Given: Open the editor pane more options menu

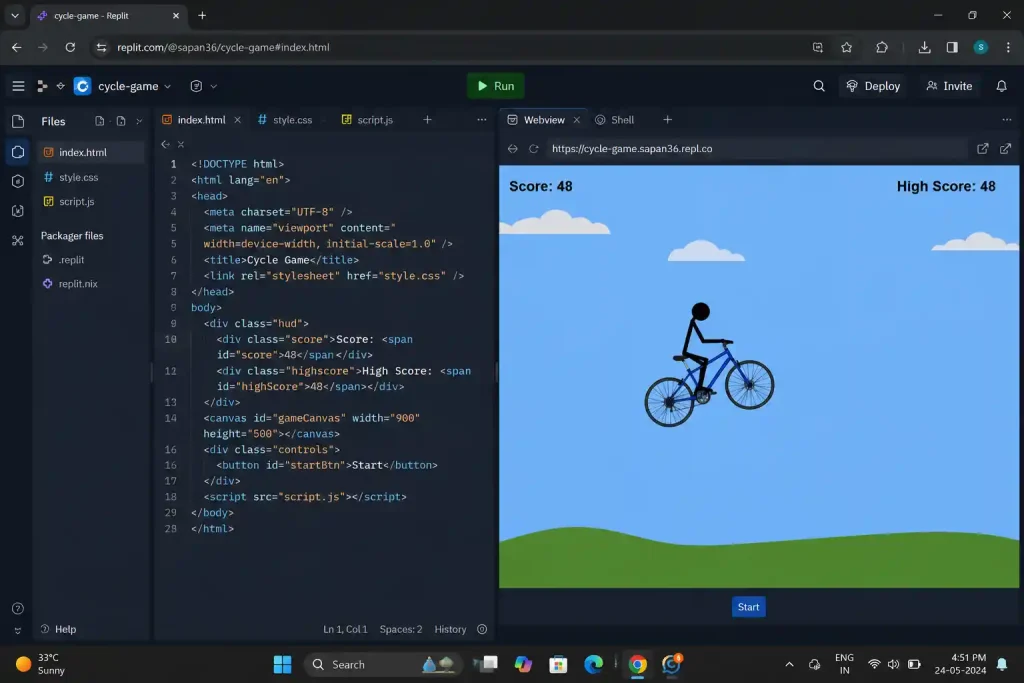Looking at the screenshot, I should click(481, 120).
